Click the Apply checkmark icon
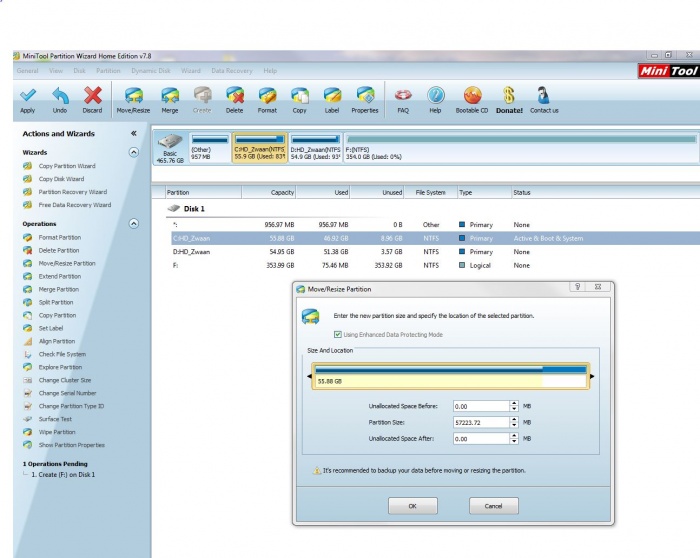 [27, 96]
